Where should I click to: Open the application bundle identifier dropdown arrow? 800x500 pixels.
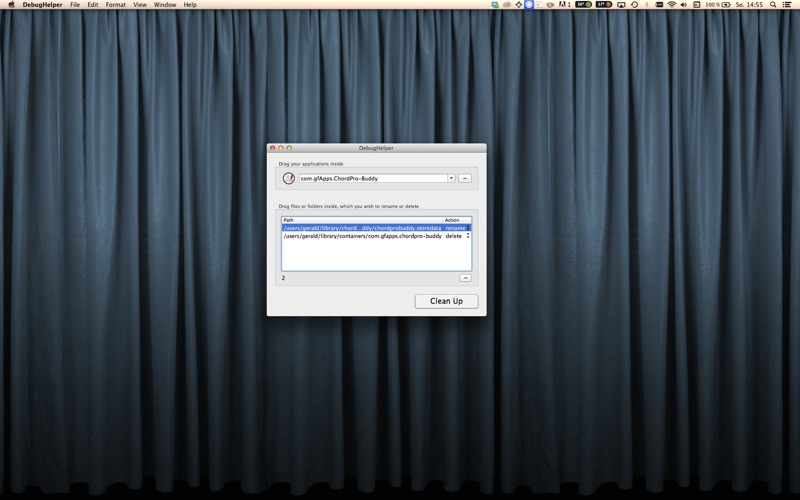pos(451,178)
